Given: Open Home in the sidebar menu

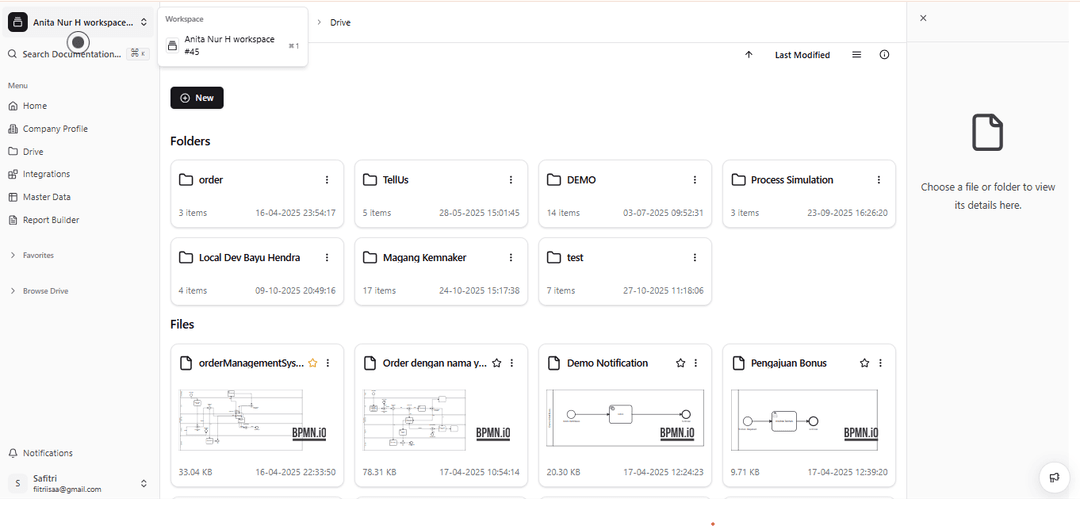Looking at the screenshot, I should coord(34,105).
